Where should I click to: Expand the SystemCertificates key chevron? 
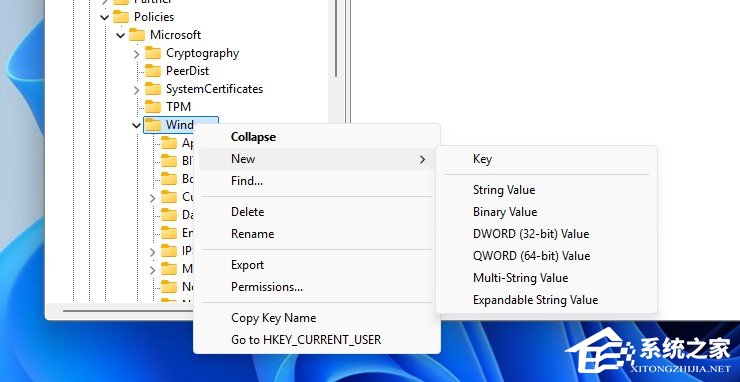tap(136, 89)
